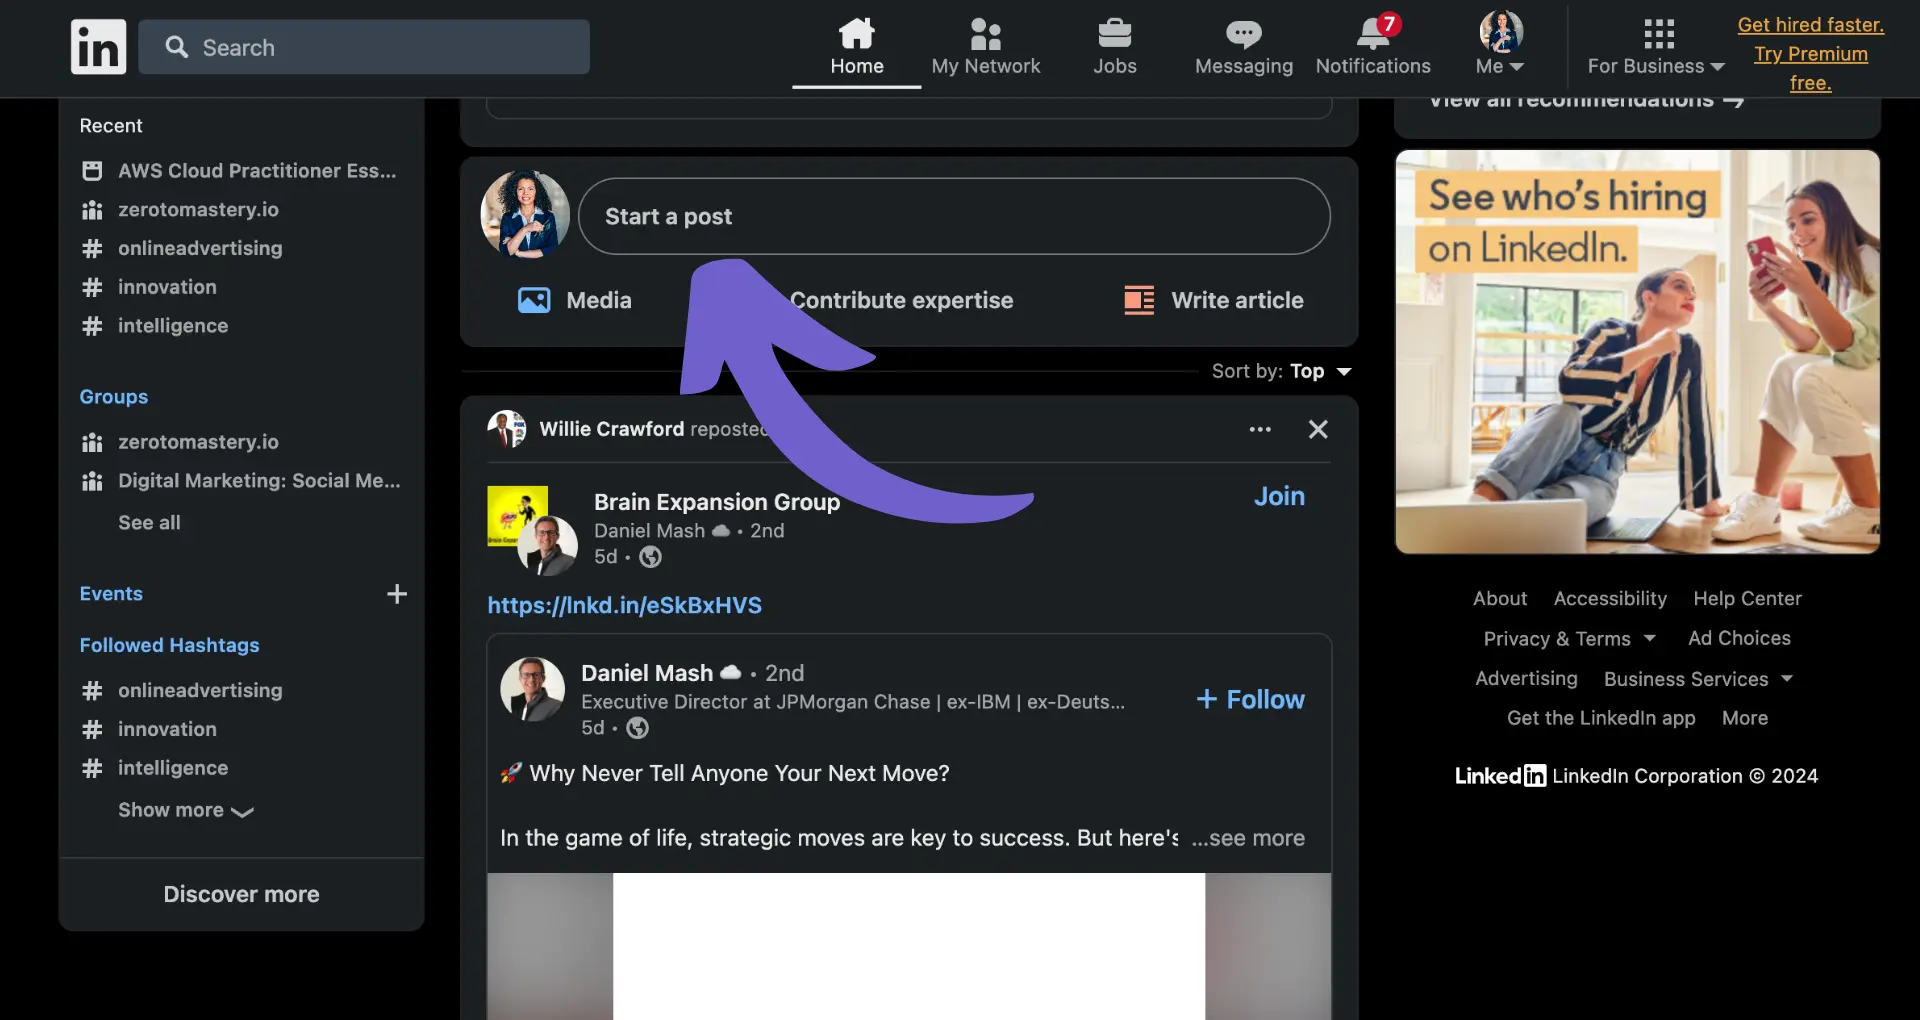This screenshot has height=1020, width=1920.
Task: Dismiss Willie Crawford's reposted post
Action: coord(1318,429)
